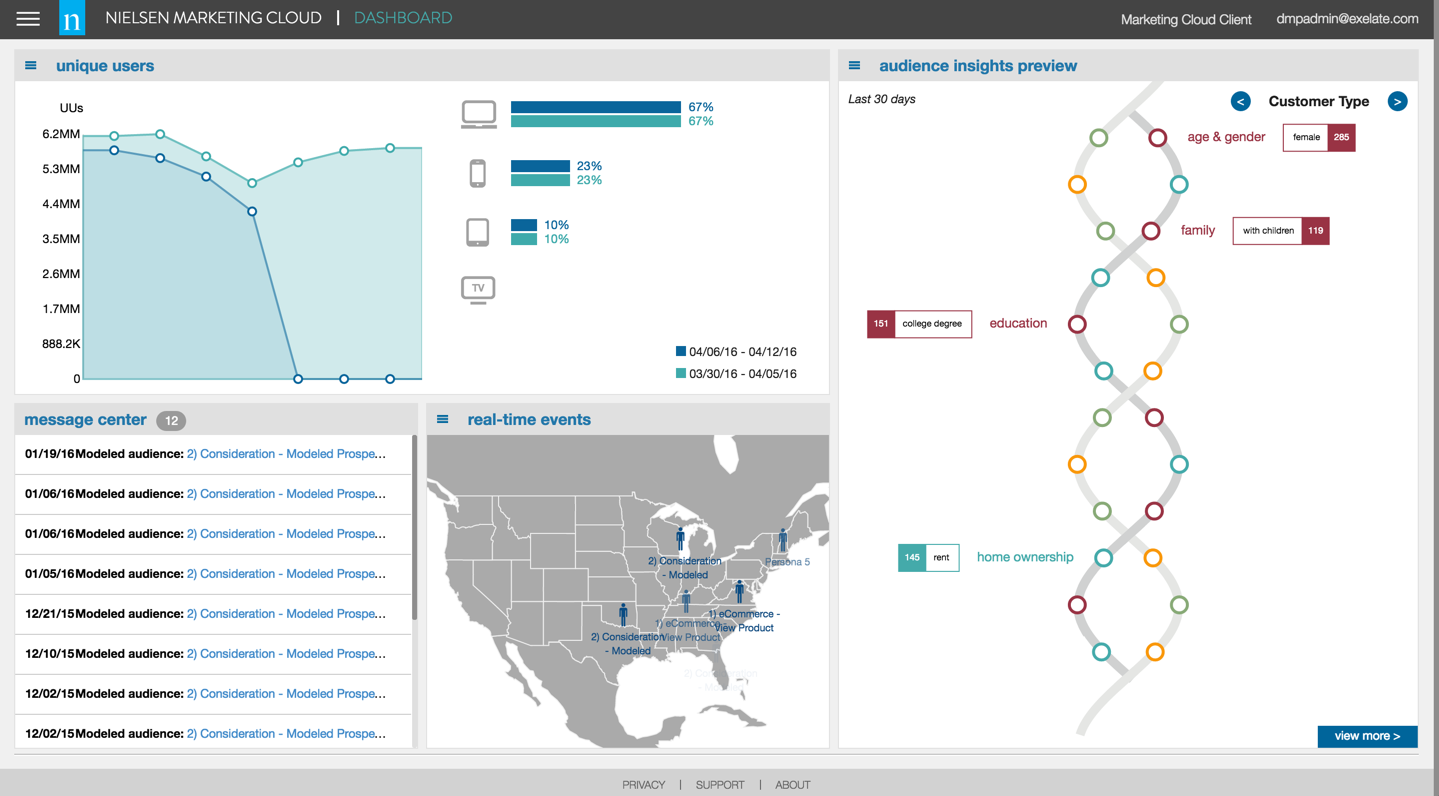Select the with children 119 tag
Viewport: 1439px width, 796px height.
pos(1281,231)
